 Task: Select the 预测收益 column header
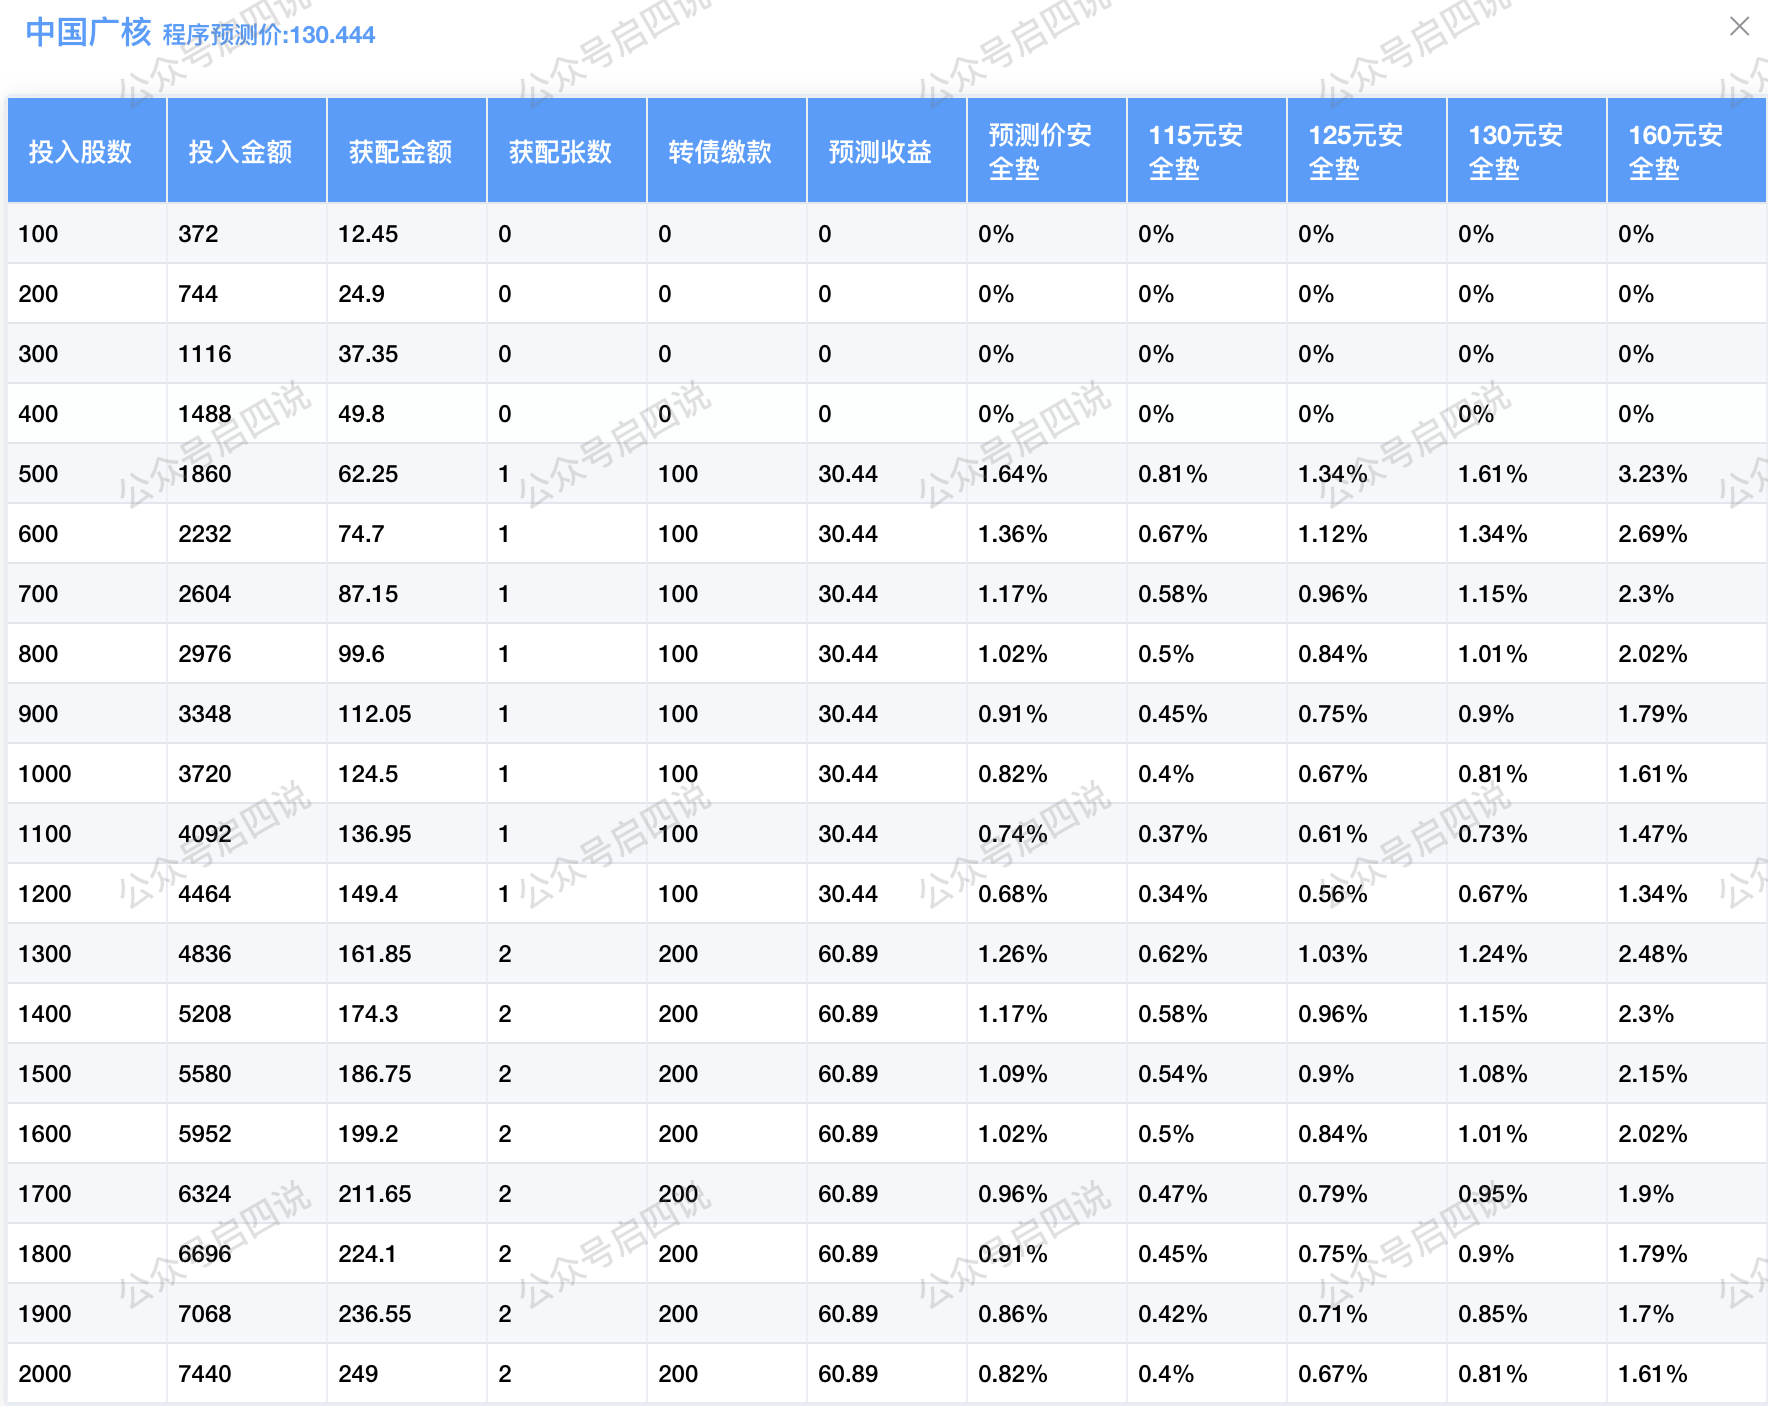[x=880, y=152]
